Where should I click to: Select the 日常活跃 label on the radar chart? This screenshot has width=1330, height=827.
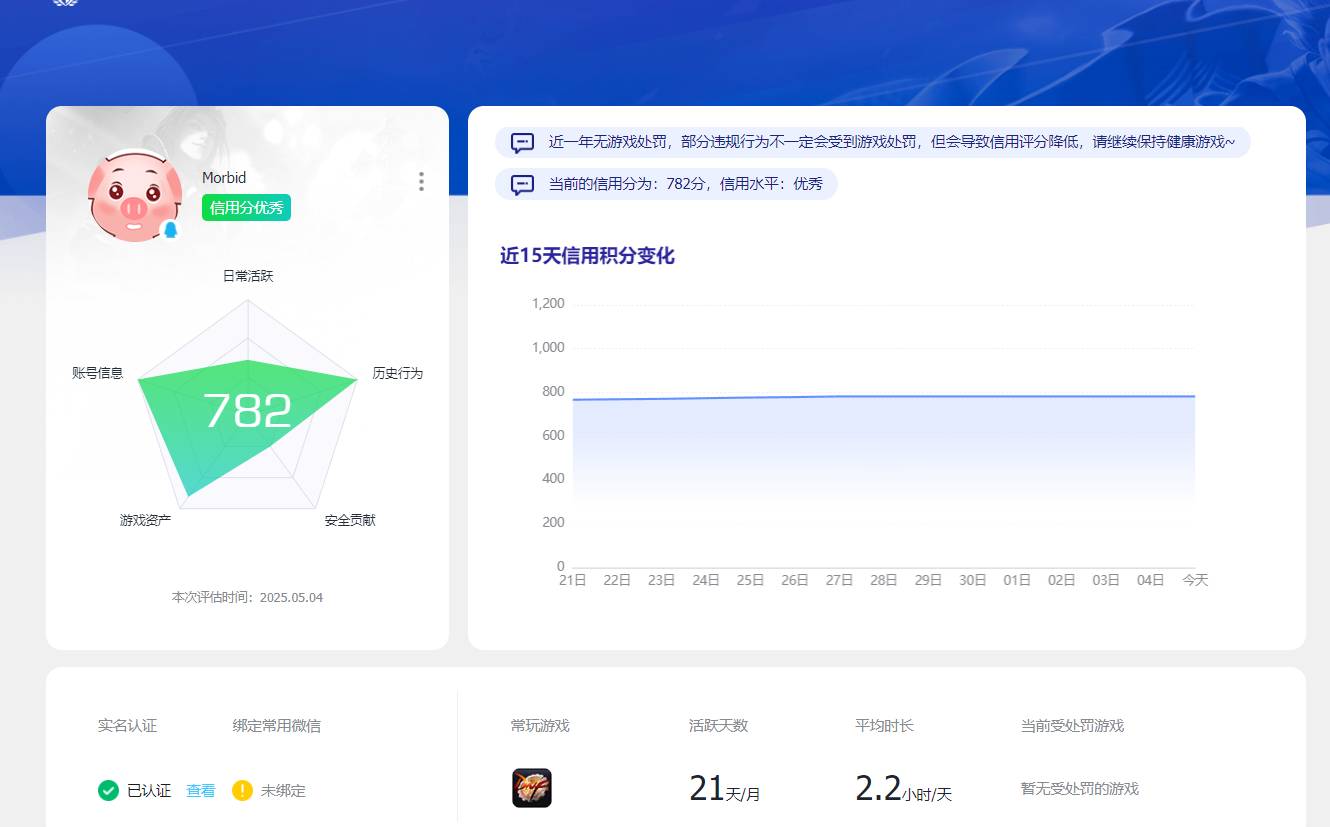point(246,276)
